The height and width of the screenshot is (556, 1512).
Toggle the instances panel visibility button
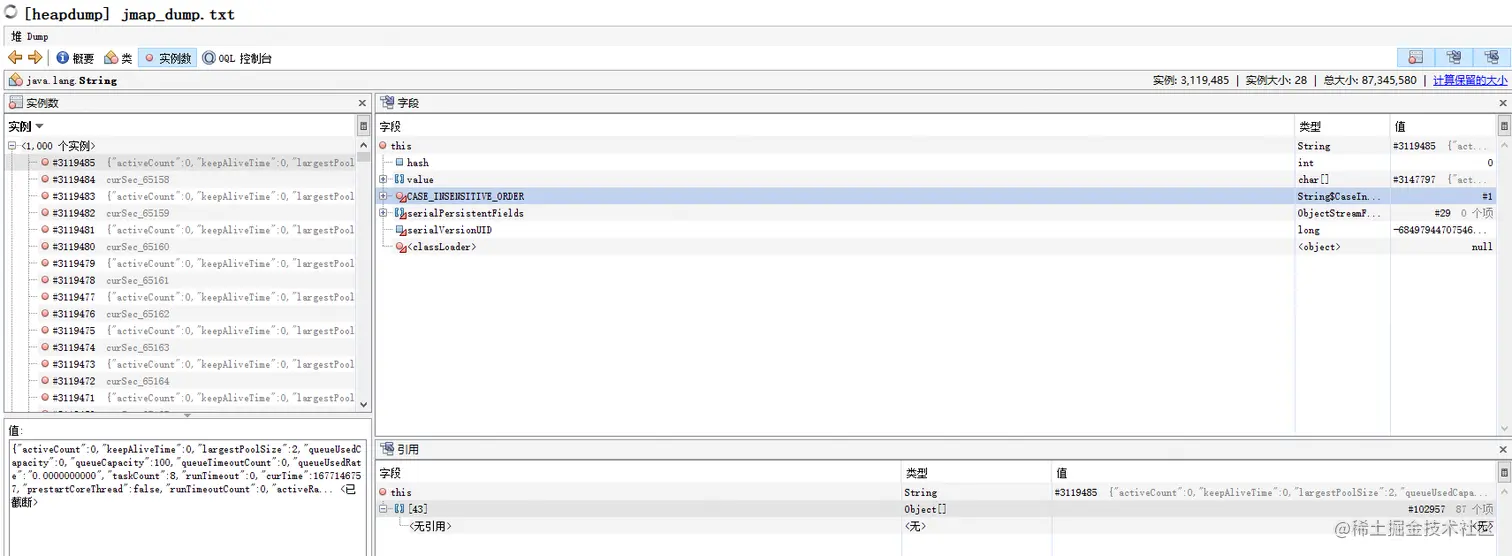[x=1415, y=58]
